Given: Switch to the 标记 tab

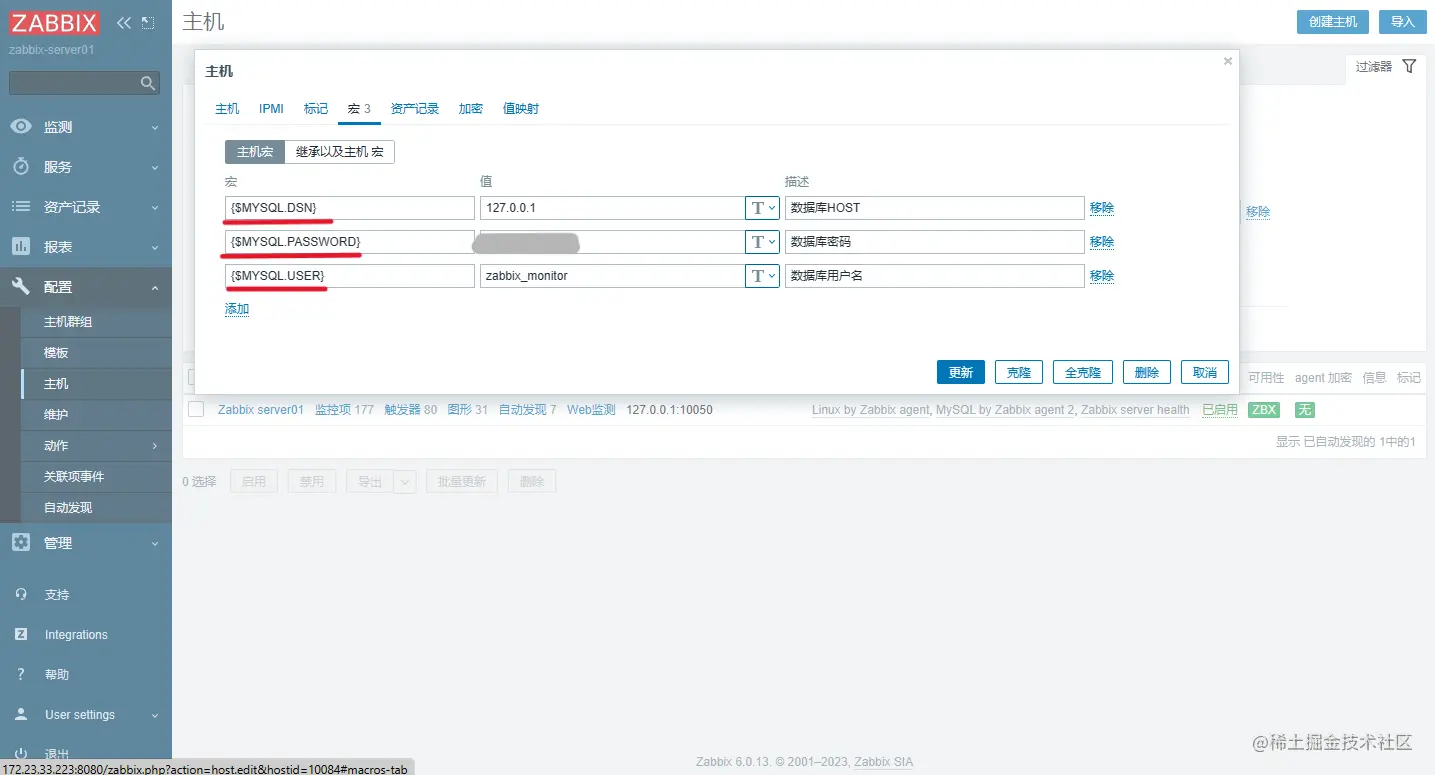Looking at the screenshot, I should 316,108.
